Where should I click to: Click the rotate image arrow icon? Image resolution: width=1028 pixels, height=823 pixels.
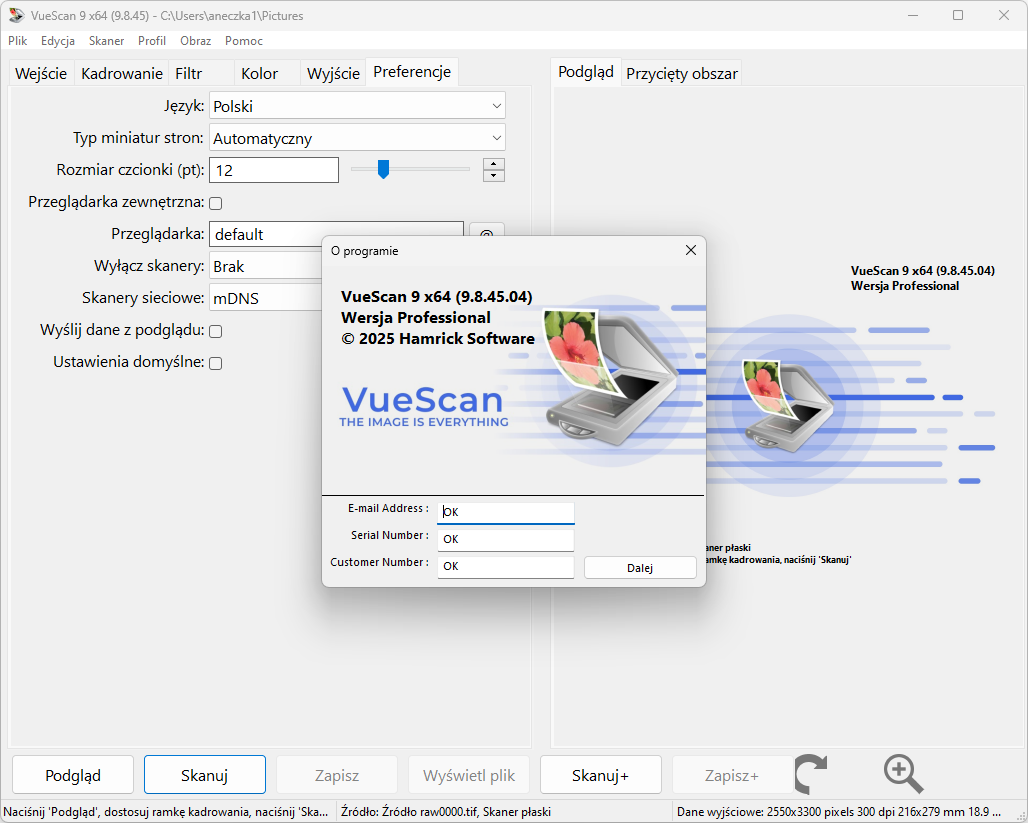click(810, 774)
